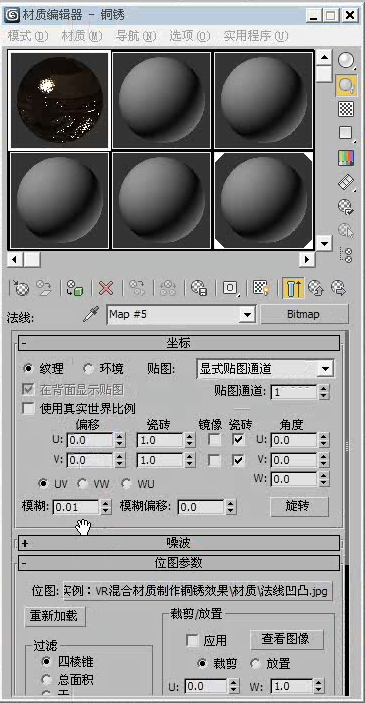This screenshot has width=365, height=703.
Task: Open the material editor Options icon
Action: click(x=346, y=206)
